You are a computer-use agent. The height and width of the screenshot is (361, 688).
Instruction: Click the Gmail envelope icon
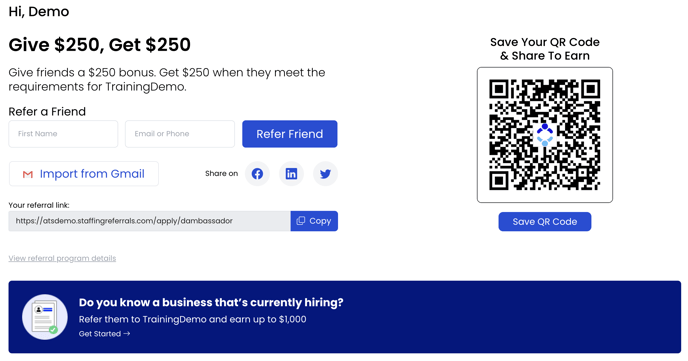pos(28,174)
